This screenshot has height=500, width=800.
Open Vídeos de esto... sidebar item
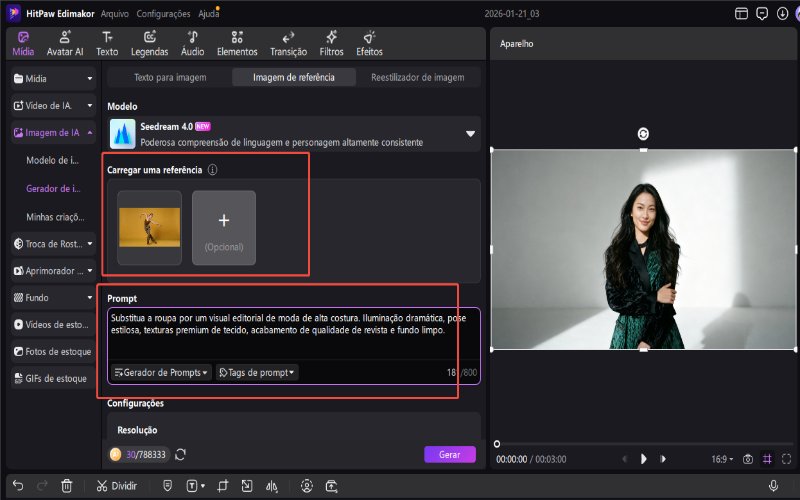point(53,324)
